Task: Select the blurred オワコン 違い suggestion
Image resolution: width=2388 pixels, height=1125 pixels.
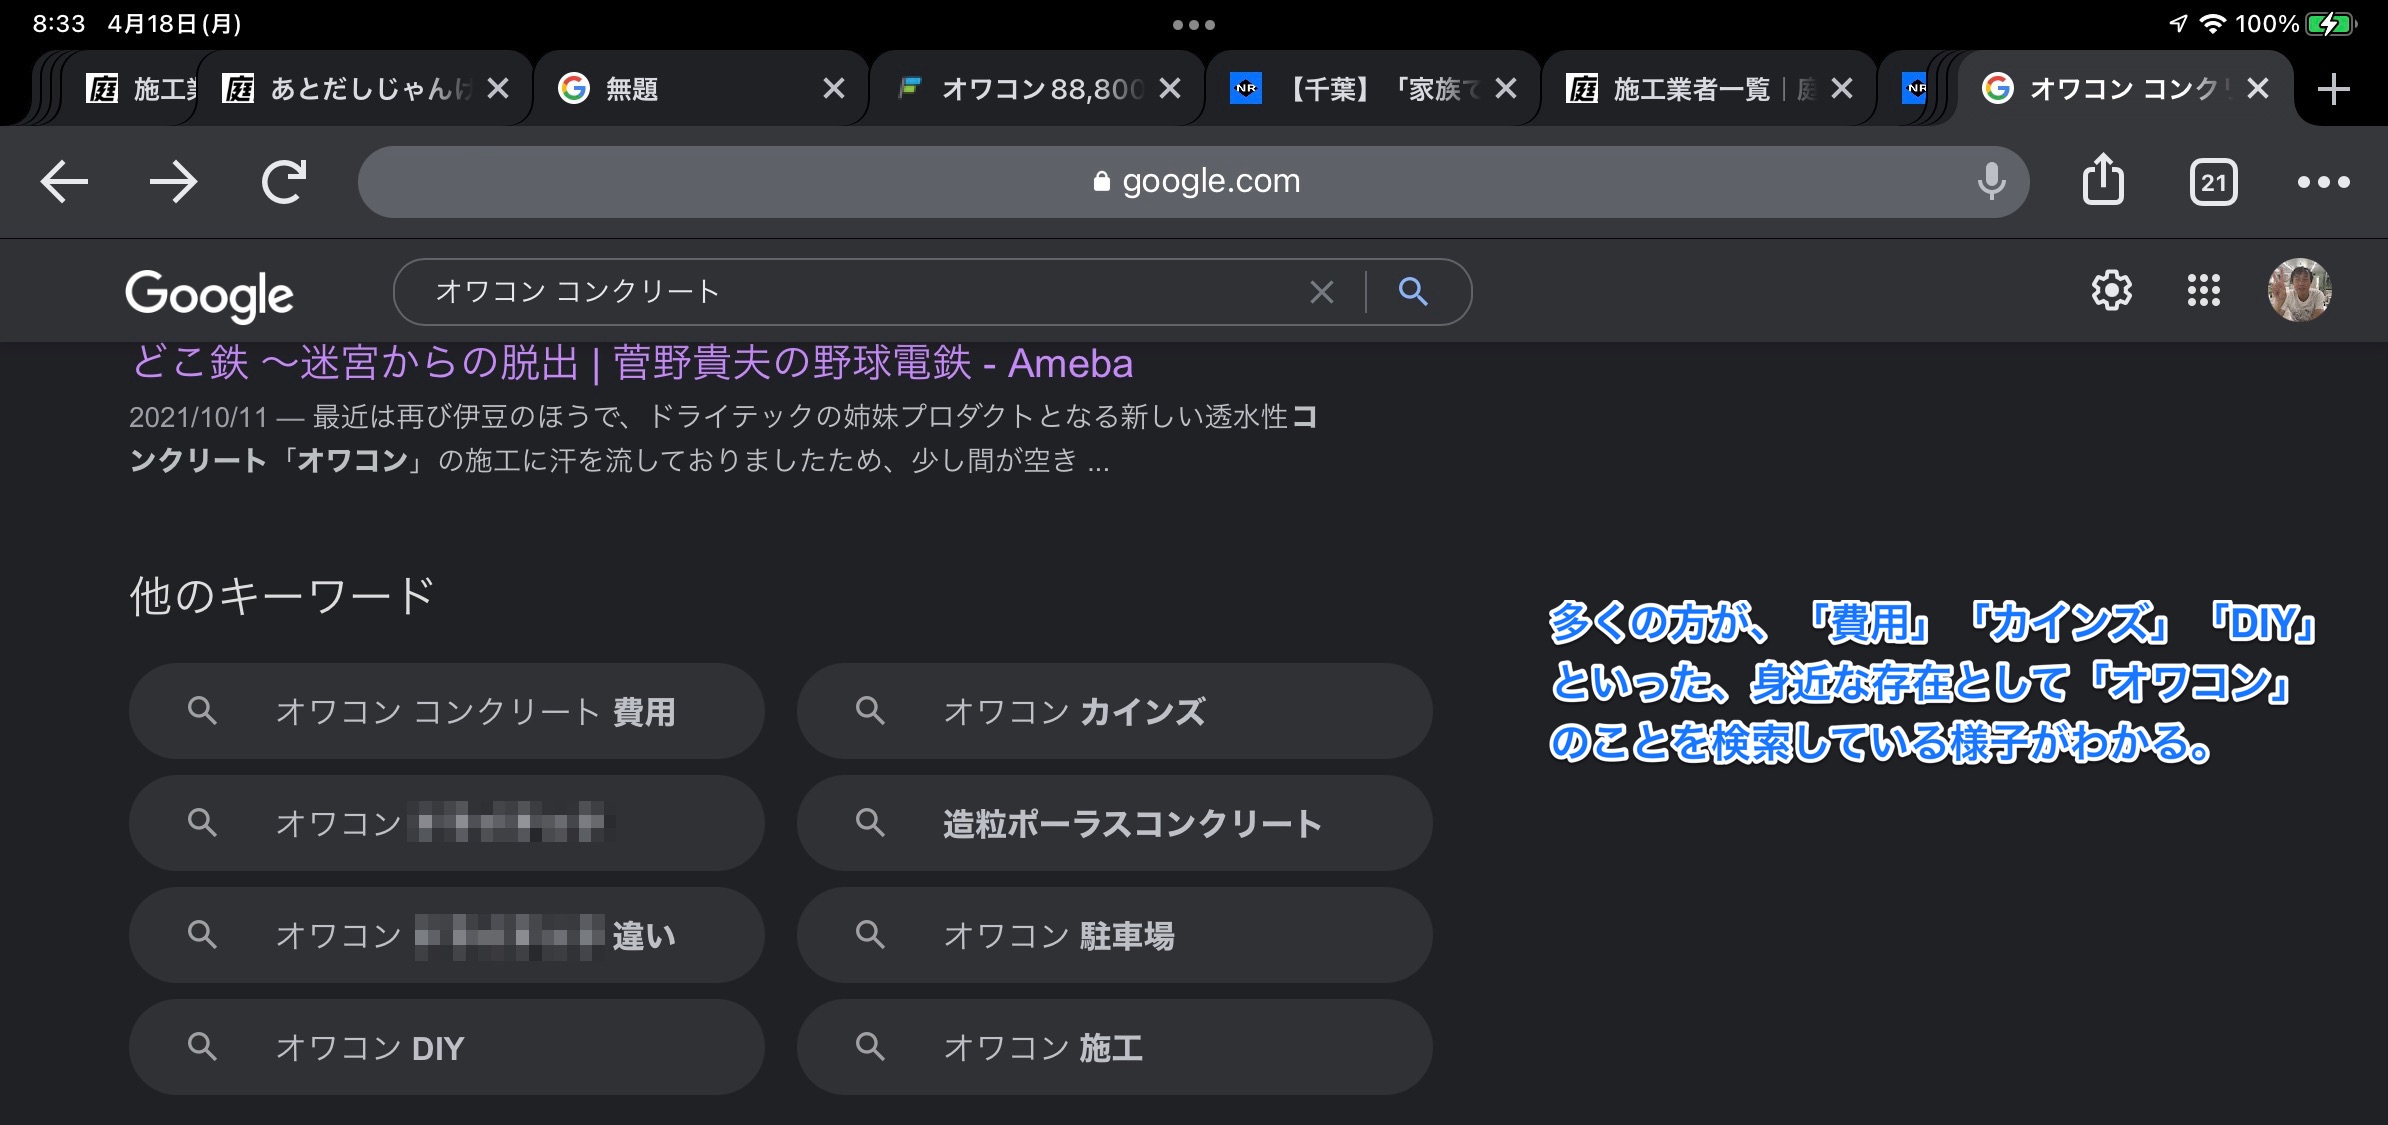Action: 447,935
